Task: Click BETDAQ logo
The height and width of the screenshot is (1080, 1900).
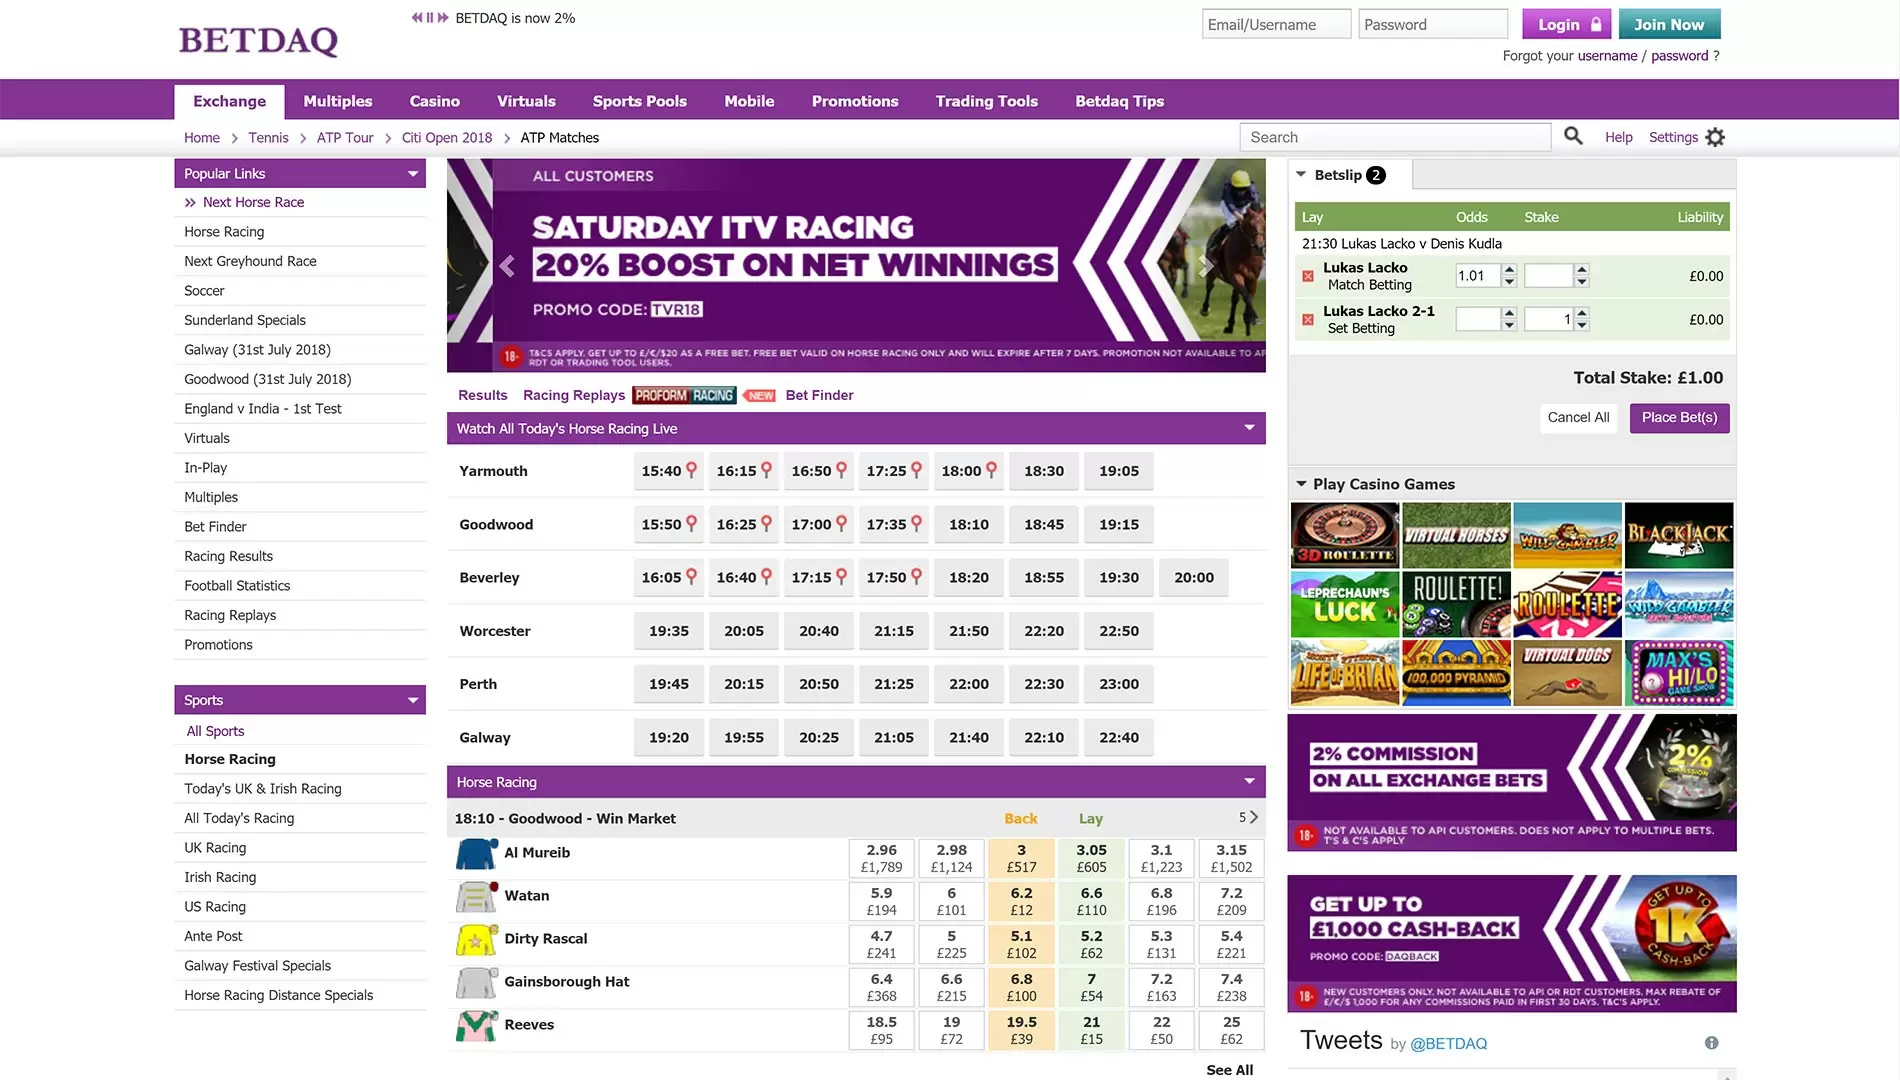Action: point(258,40)
